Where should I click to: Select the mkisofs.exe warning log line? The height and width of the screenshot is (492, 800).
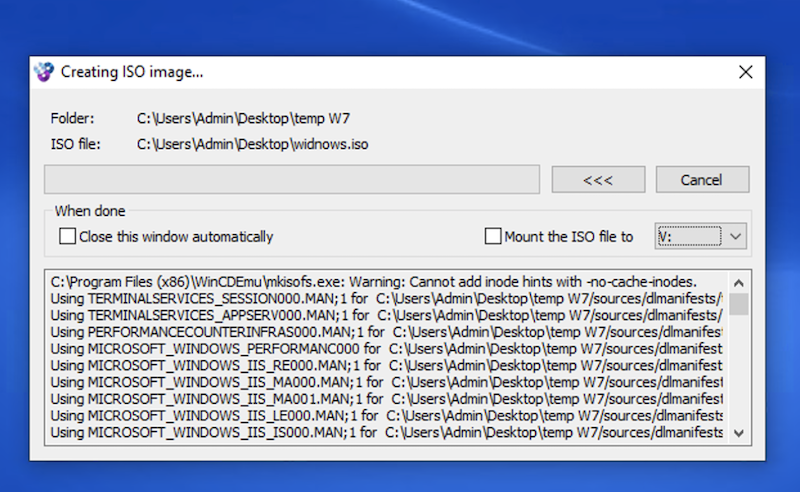point(373,281)
